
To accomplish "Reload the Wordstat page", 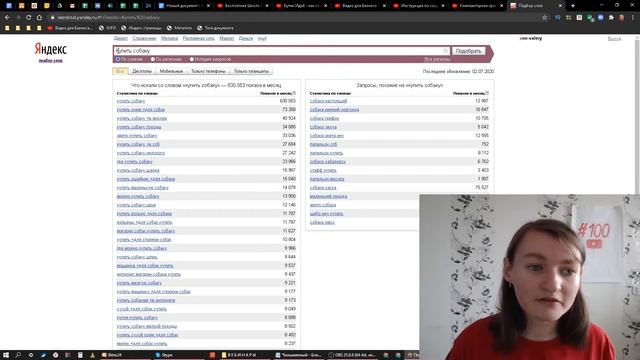I will click(x=29, y=18).
